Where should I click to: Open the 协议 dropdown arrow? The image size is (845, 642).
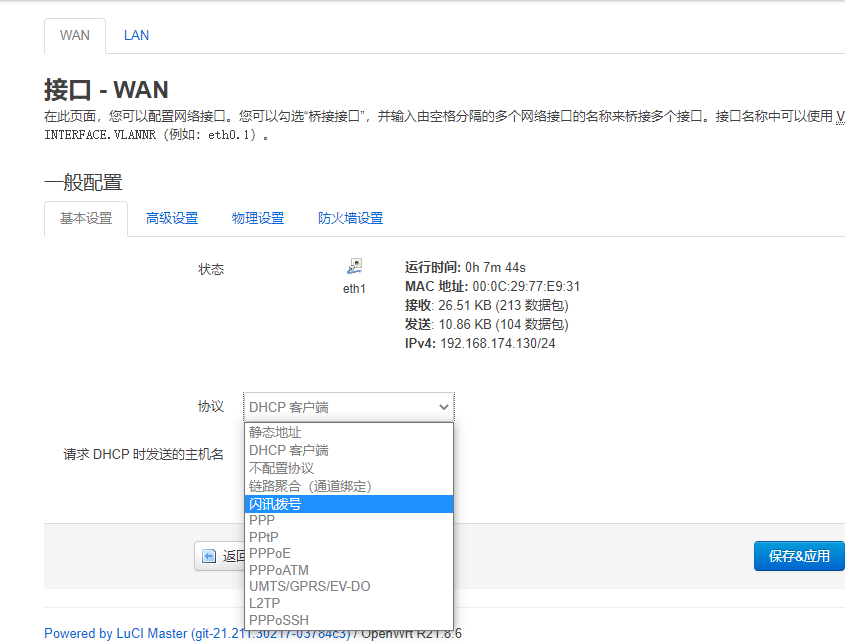click(x=443, y=407)
